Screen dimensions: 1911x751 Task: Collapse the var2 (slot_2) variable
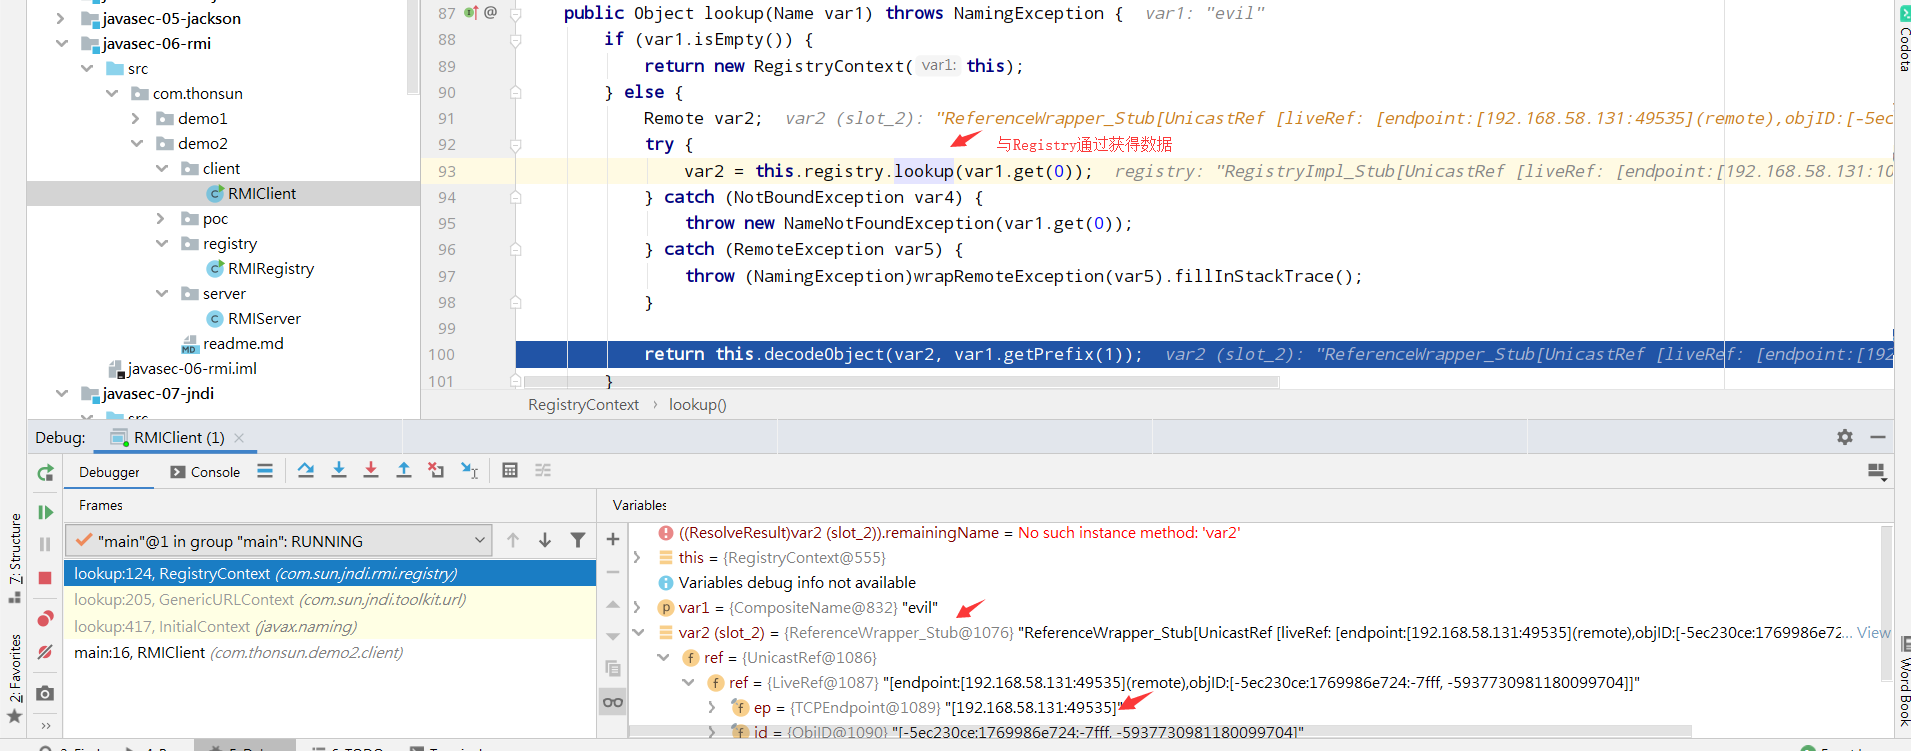[x=638, y=632]
